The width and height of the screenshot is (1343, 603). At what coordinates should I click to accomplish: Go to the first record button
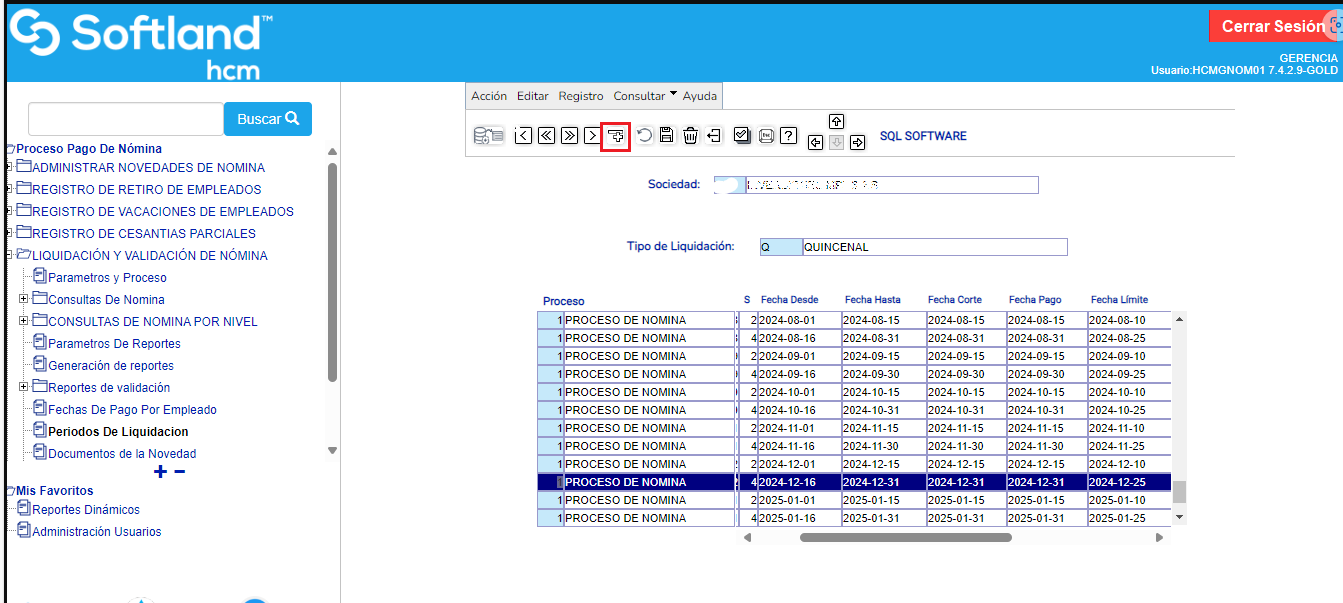[x=523, y=136]
